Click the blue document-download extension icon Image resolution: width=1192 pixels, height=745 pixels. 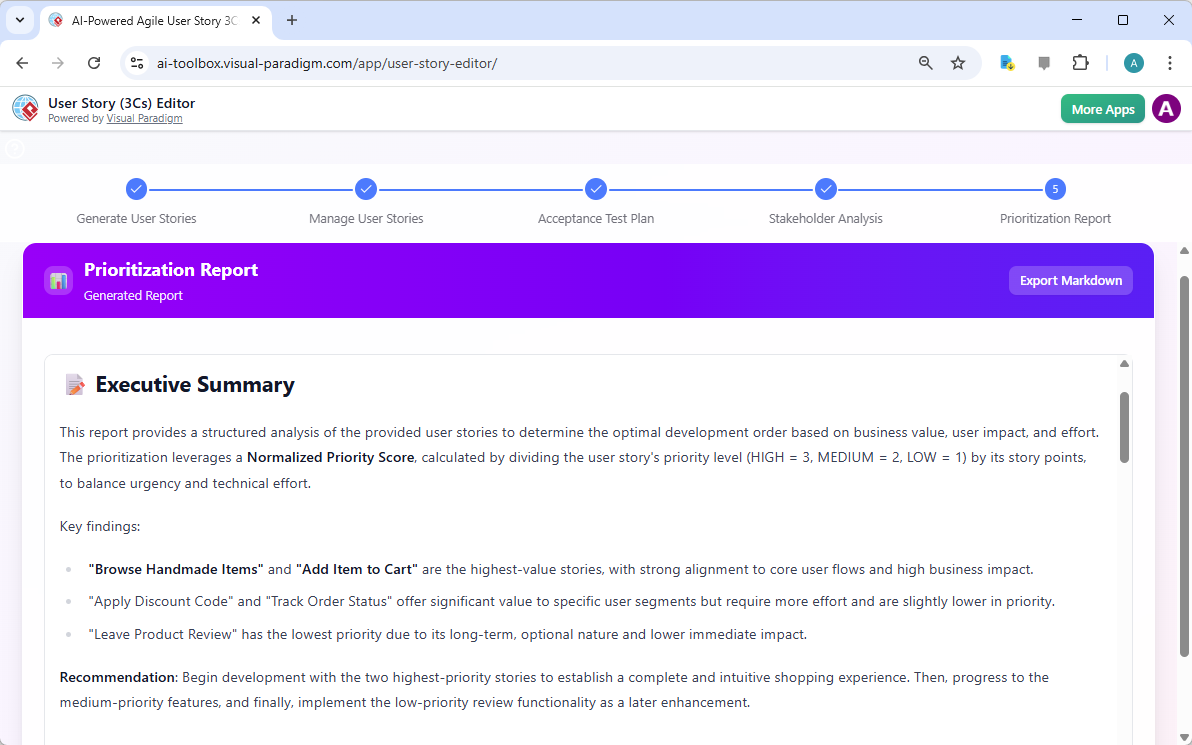click(x=1007, y=62)
